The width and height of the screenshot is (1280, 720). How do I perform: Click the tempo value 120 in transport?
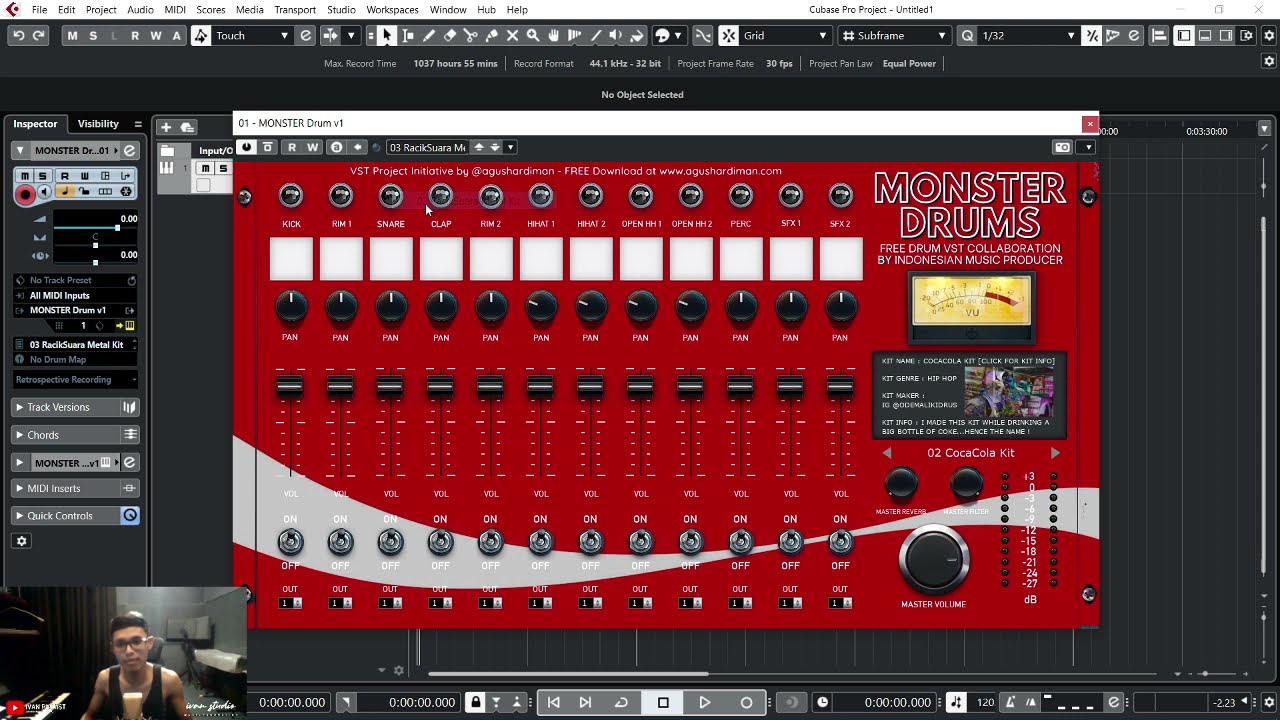(x=985, y=703)
